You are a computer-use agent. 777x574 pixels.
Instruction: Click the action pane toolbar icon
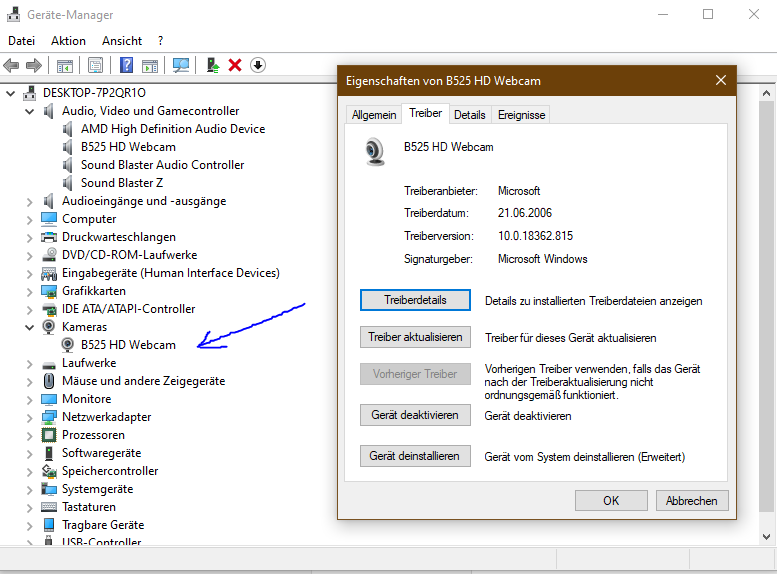pos(150,65)
